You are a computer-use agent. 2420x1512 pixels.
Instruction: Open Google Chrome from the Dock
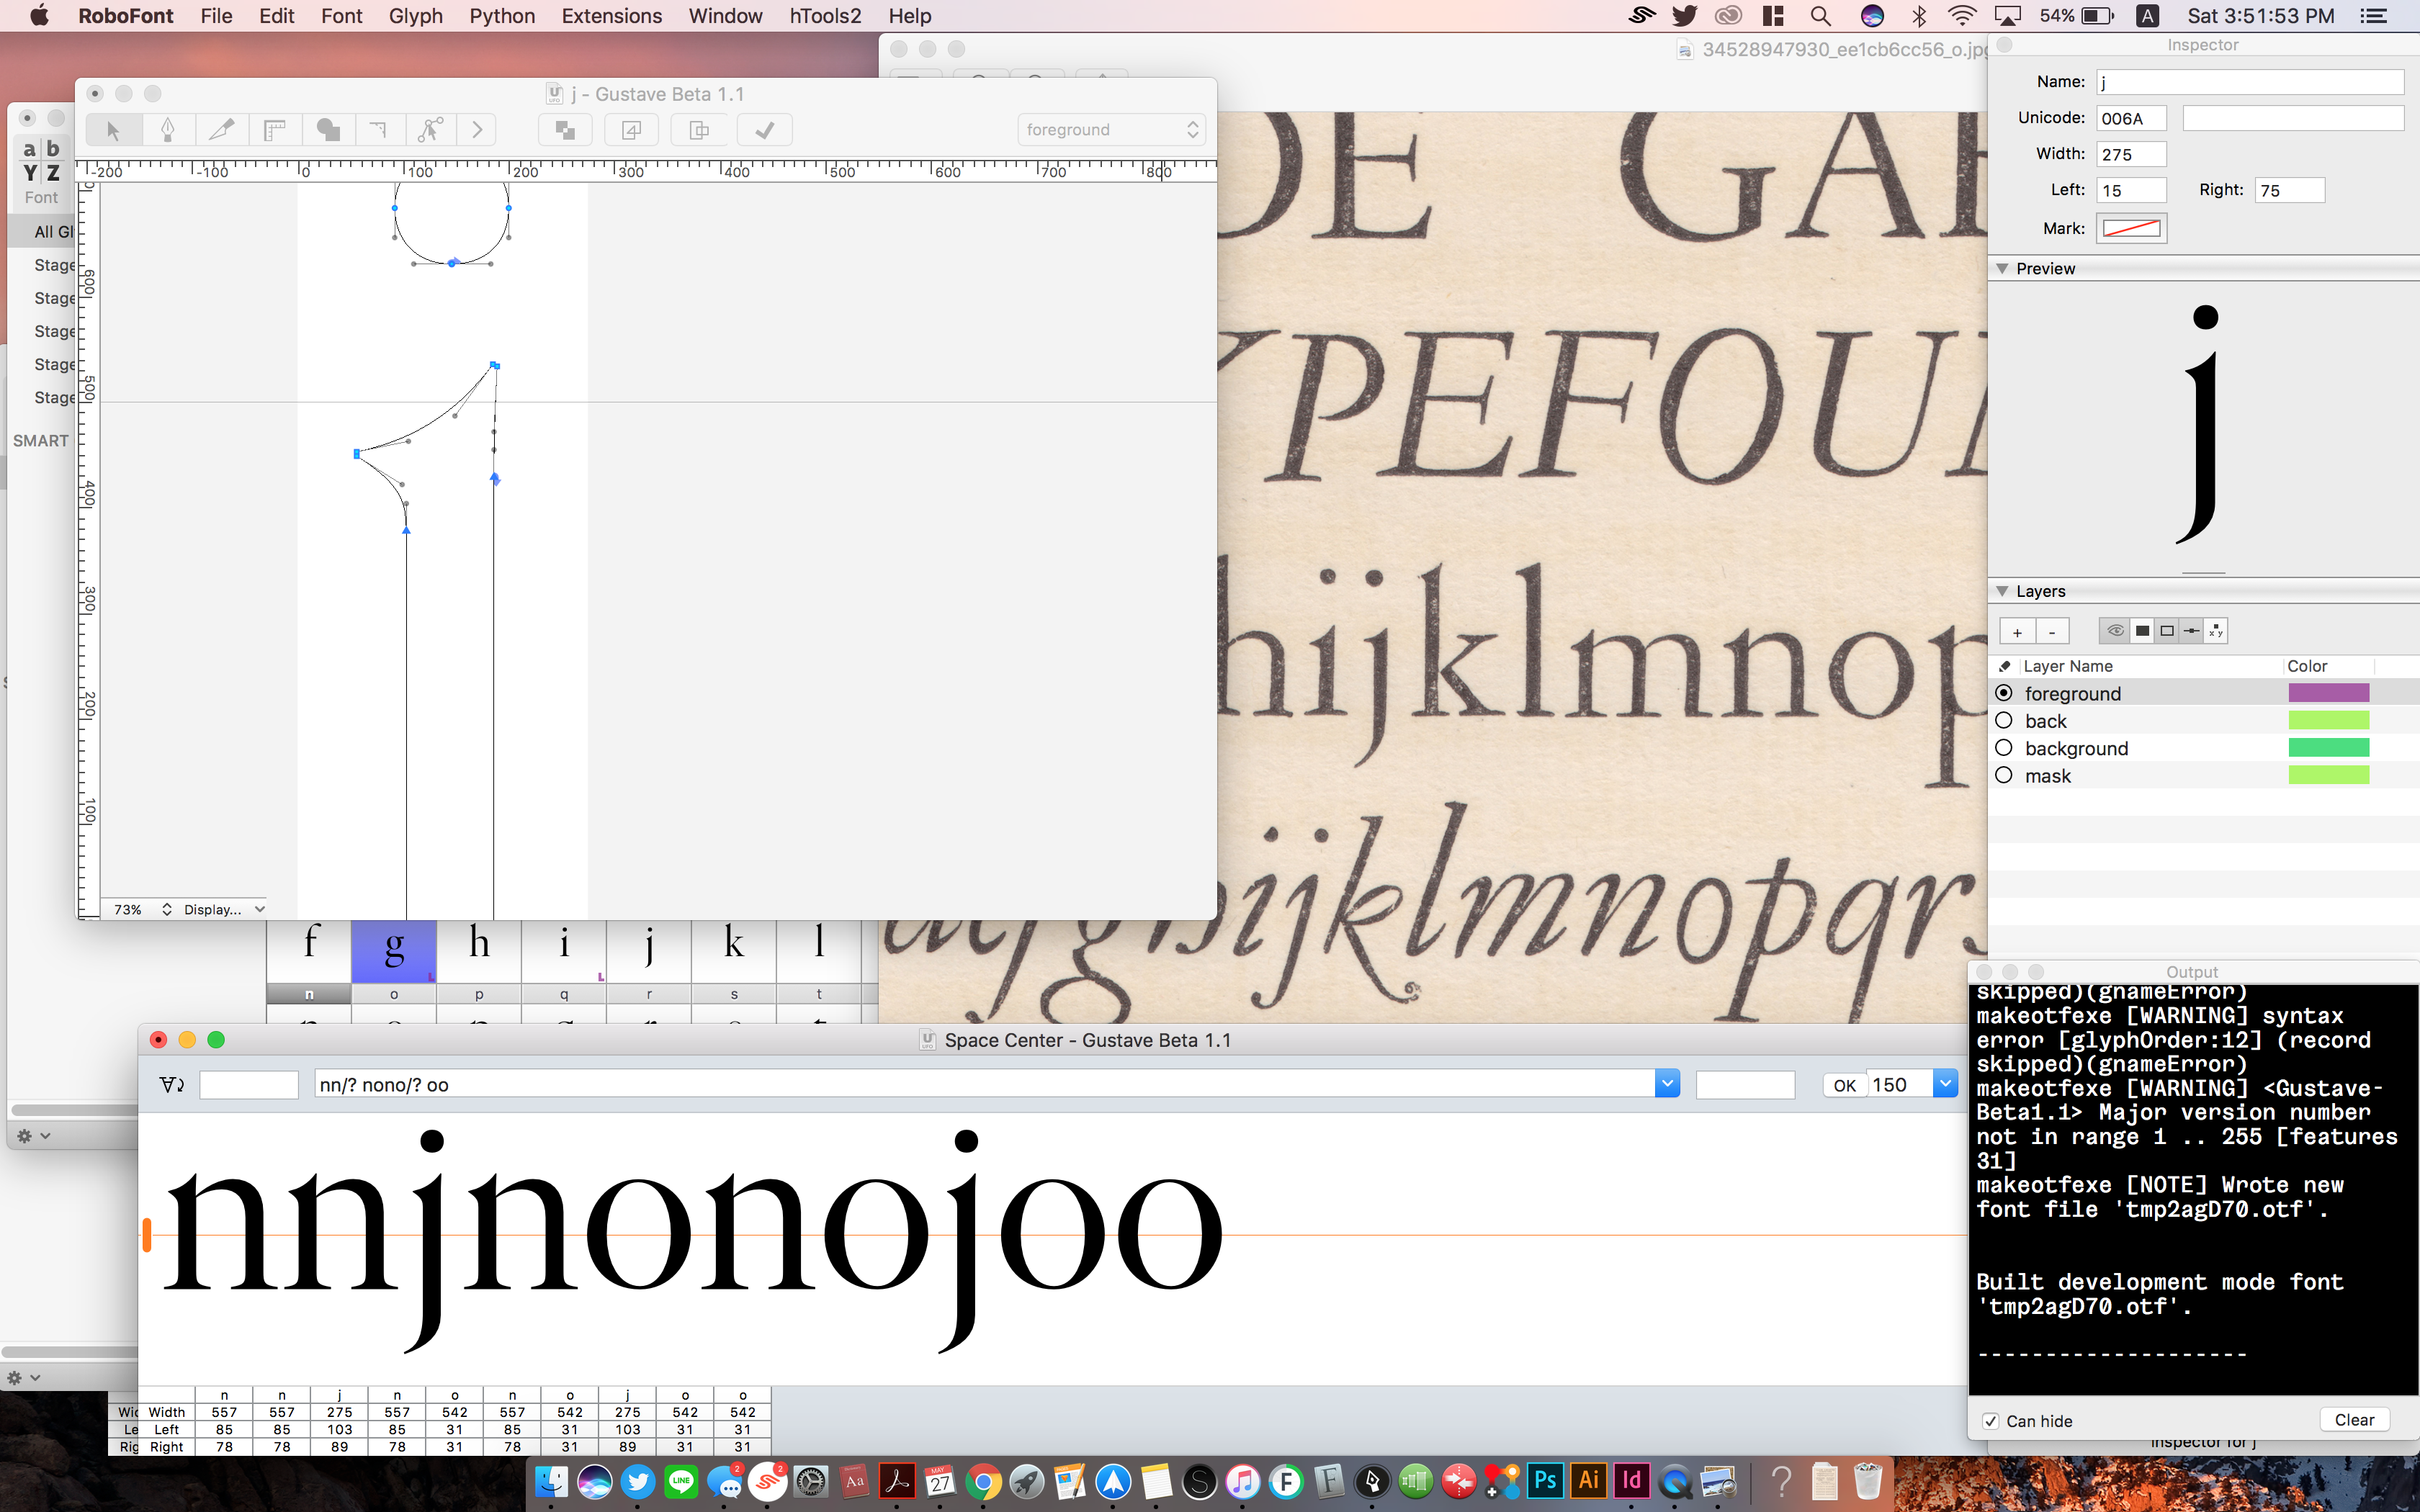(983, 1481)
